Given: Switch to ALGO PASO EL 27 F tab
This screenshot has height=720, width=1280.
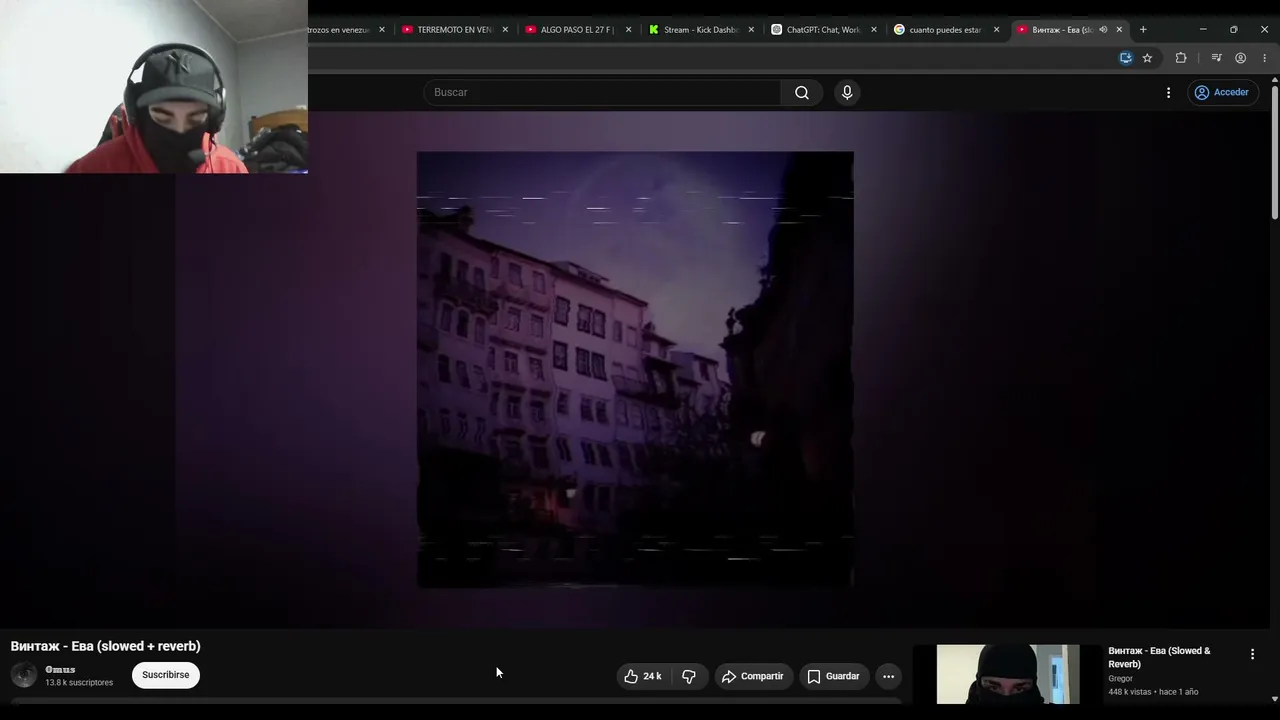Looking at the screenshot, I should click(x=578, y=30).
